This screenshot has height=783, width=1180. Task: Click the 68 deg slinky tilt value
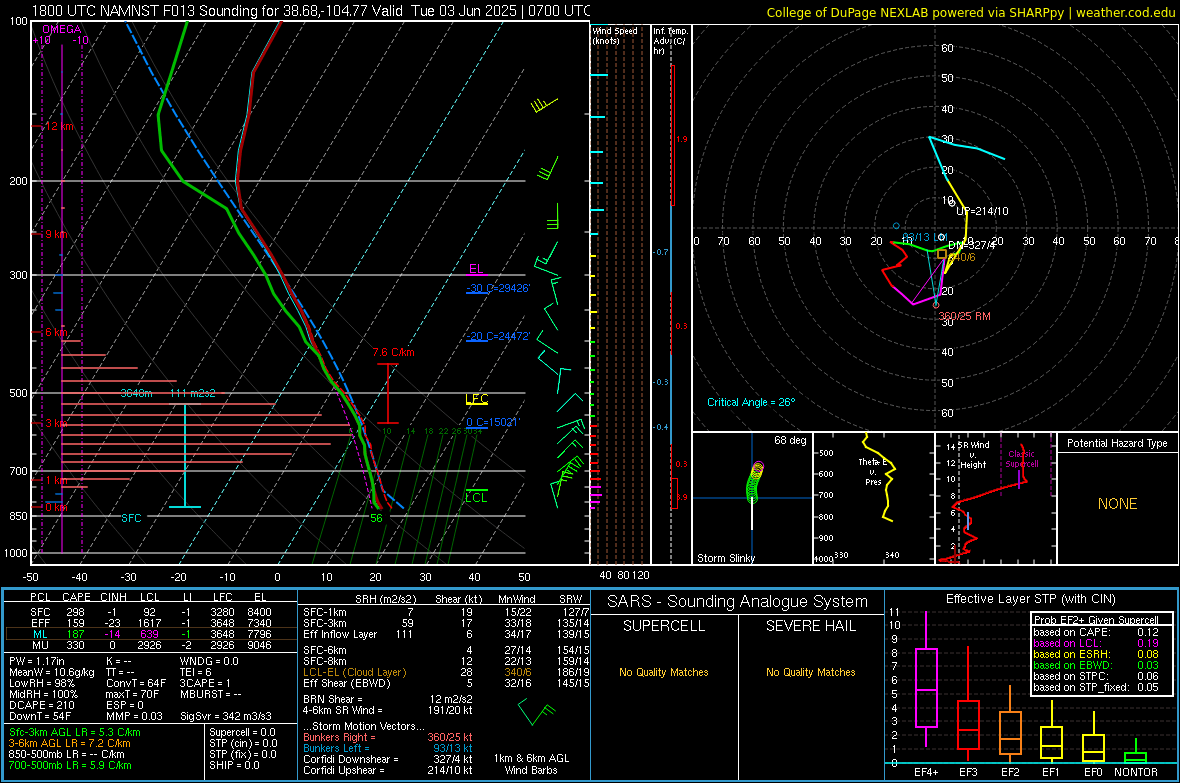point(790,440)
